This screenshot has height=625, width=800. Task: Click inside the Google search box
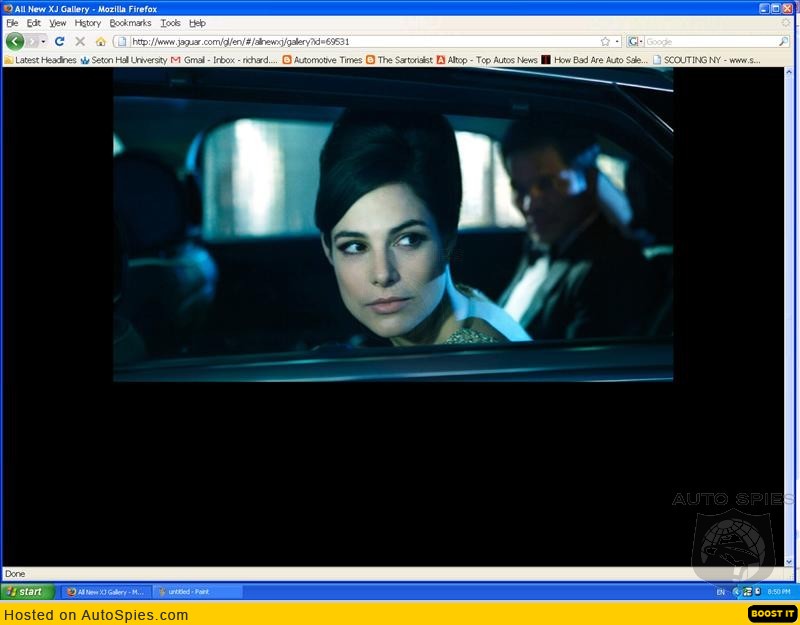(x=711, y=42)
